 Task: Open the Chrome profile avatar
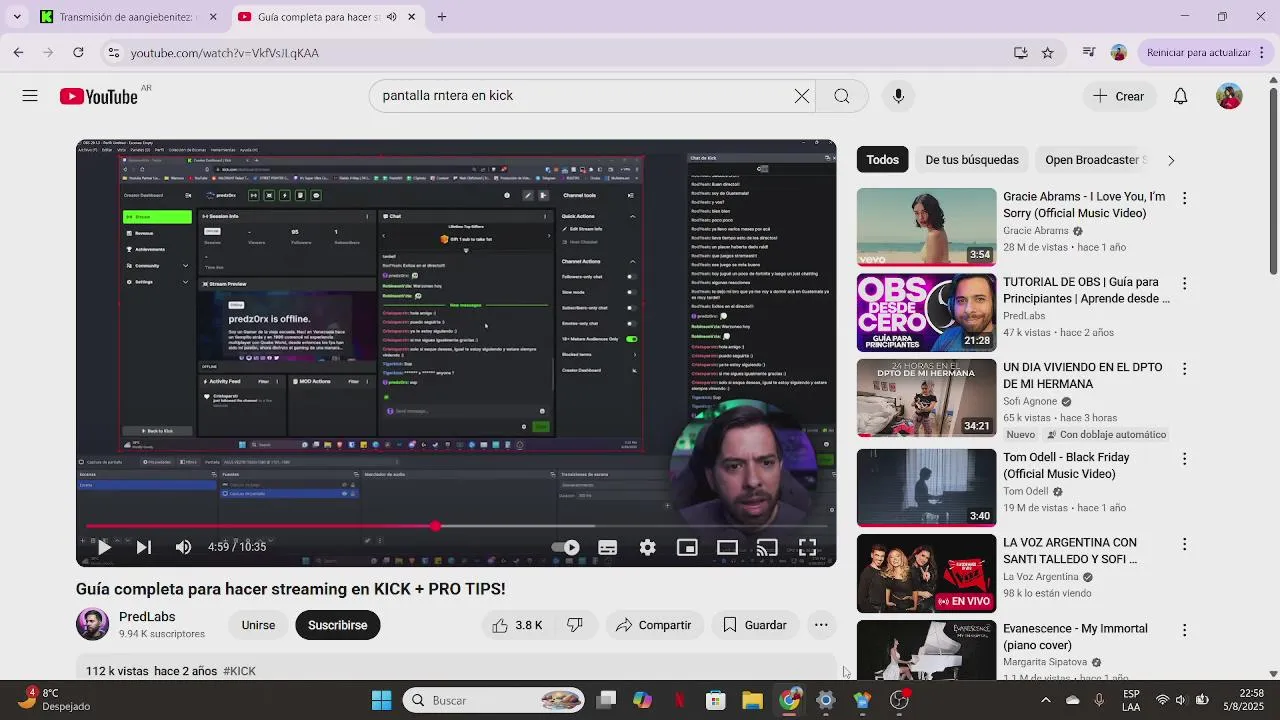1118,53
